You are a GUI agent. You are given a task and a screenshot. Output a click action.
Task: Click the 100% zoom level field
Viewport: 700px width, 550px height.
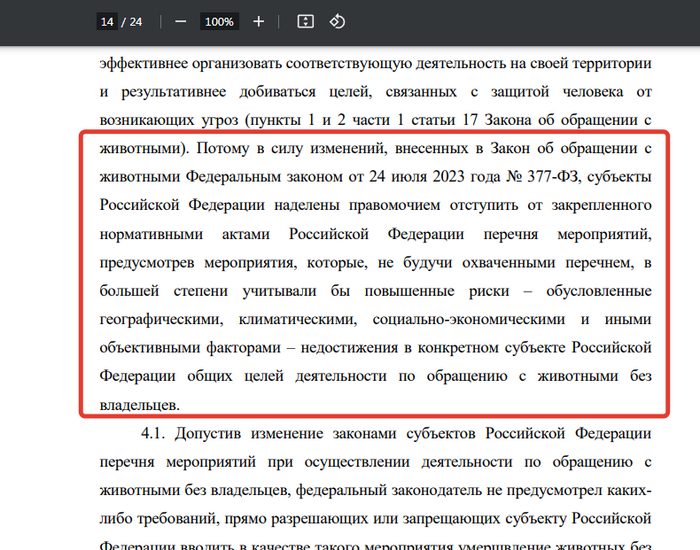(x=218, y=21)
